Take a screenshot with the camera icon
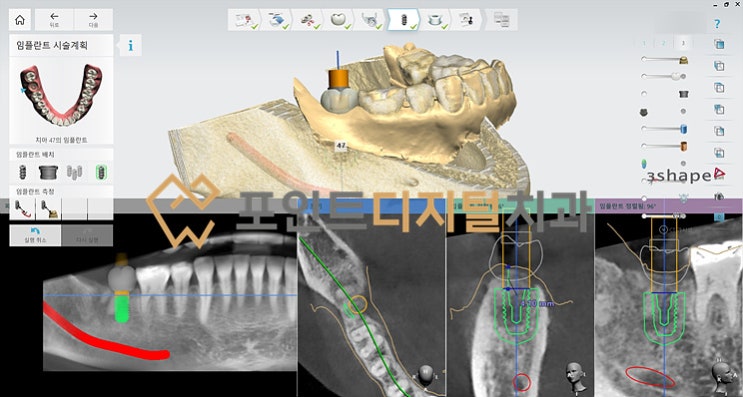 719,196
